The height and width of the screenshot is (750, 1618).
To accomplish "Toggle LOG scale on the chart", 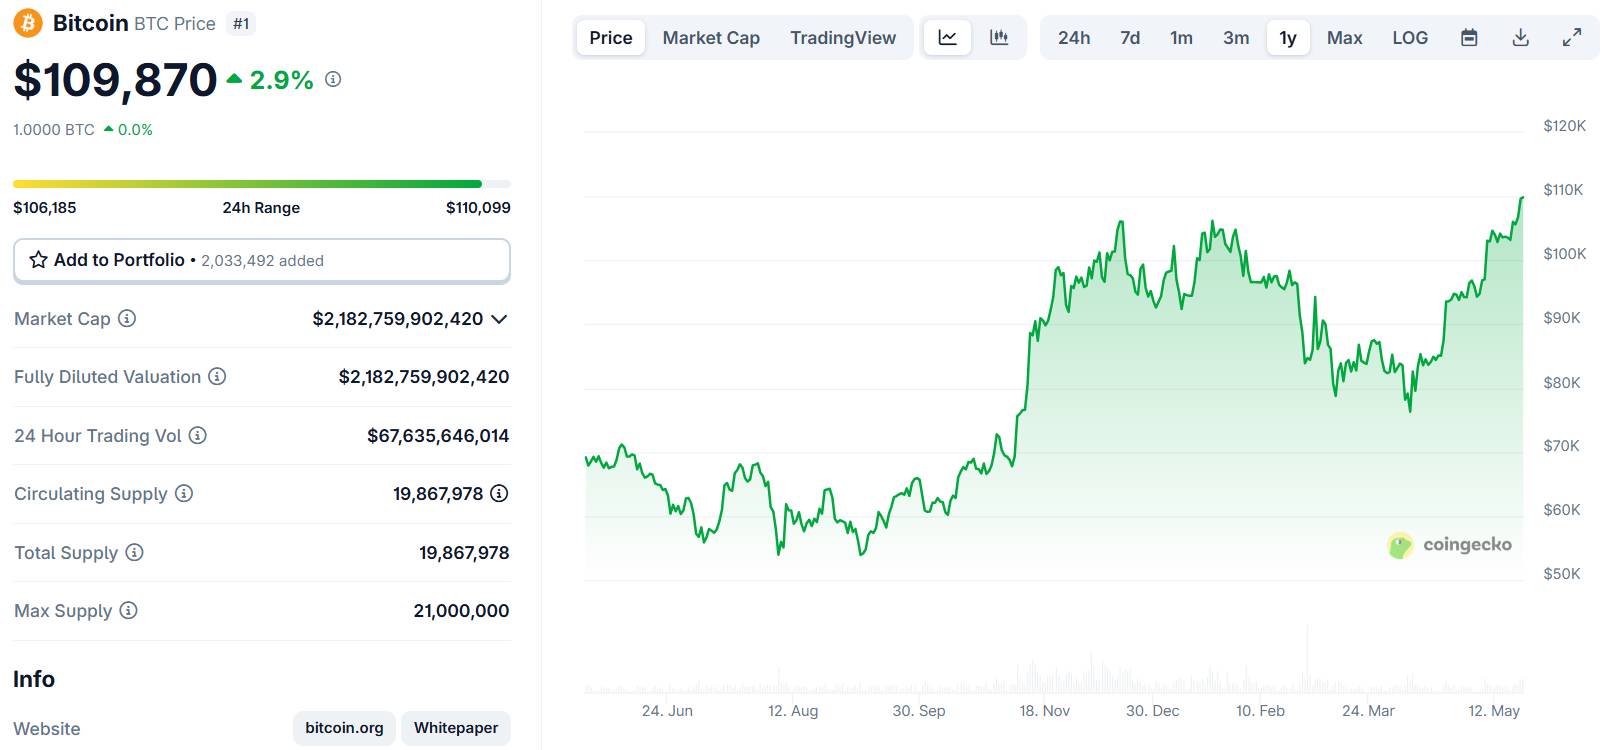I will [x=1410, y=38].
